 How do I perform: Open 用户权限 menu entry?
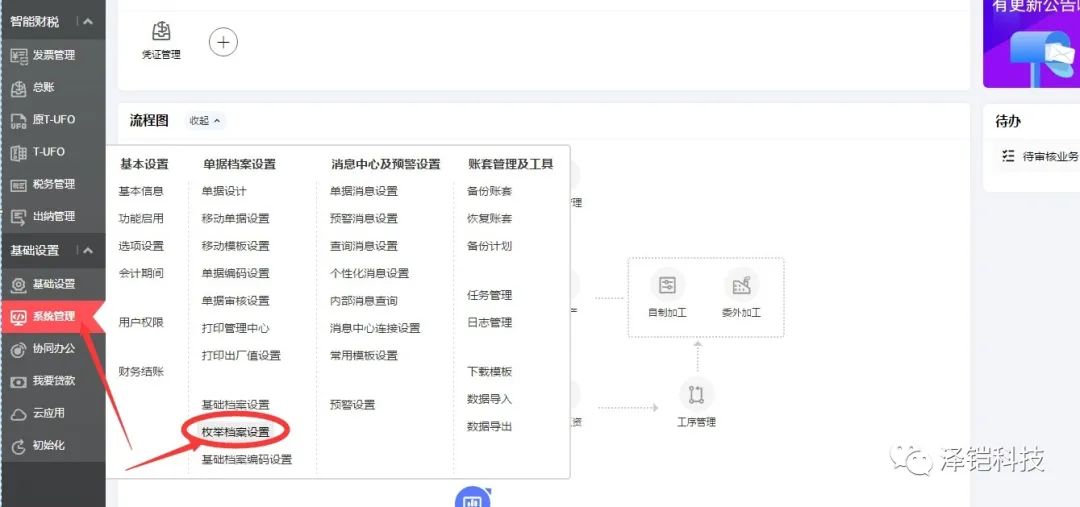coord(141,322)
